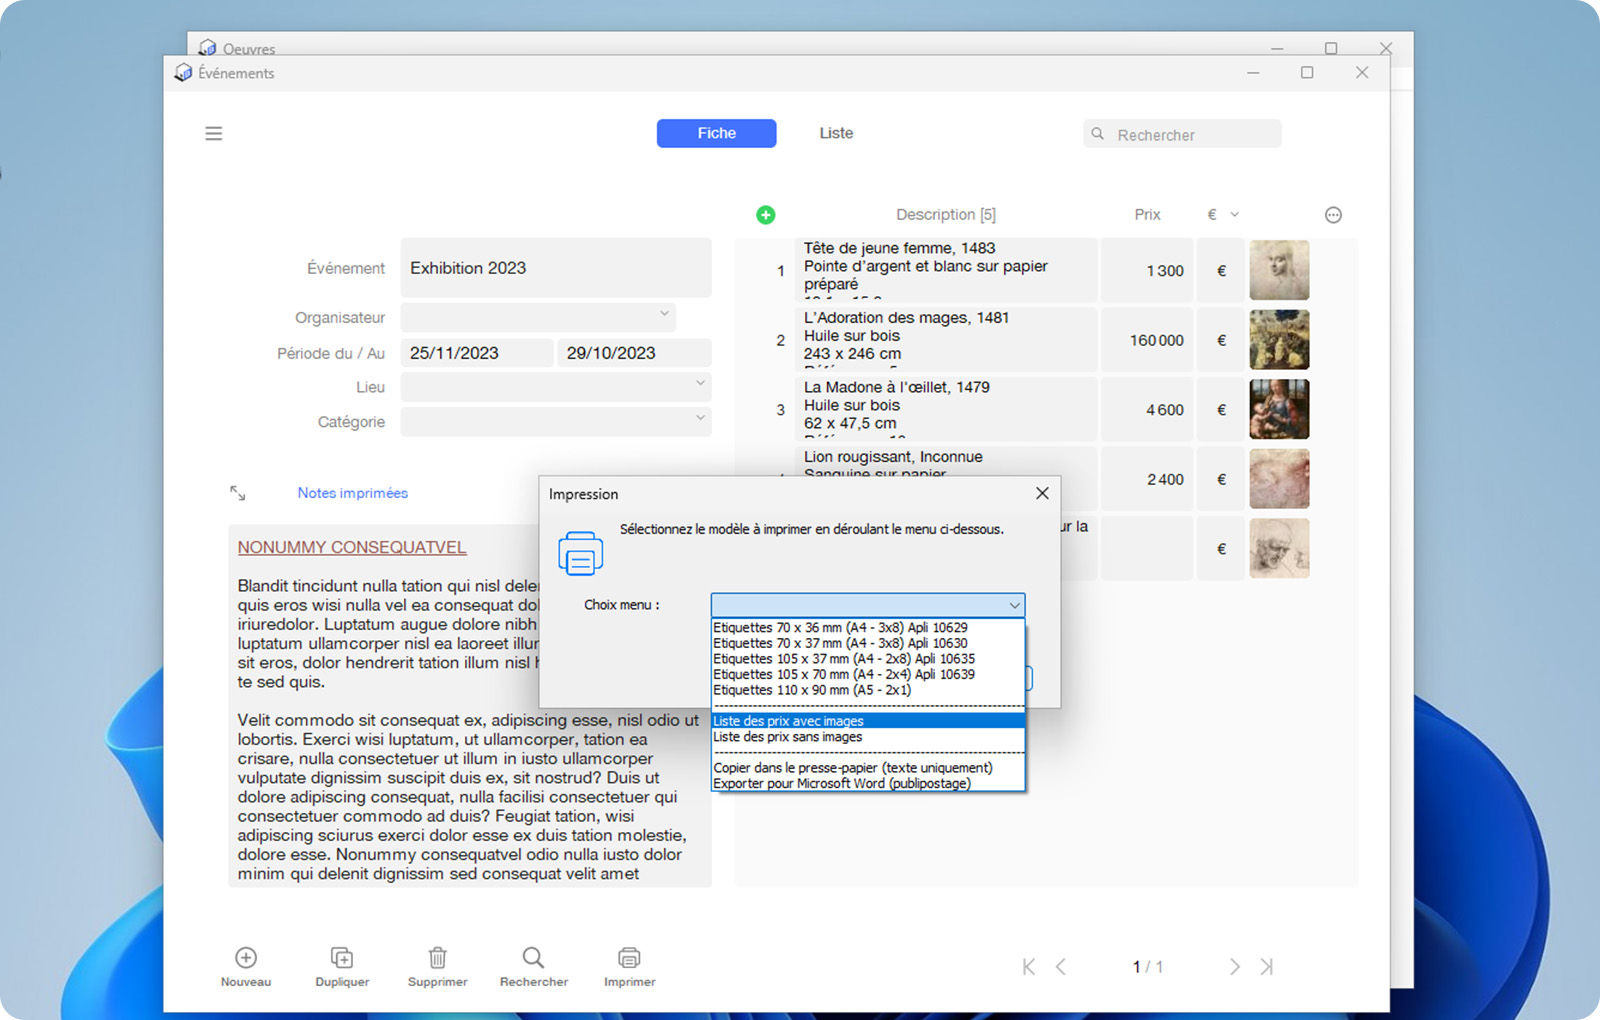The image size is (1600, 1020).
Task: Click the expand notes arrows icon
Action: tap(238, 493)
